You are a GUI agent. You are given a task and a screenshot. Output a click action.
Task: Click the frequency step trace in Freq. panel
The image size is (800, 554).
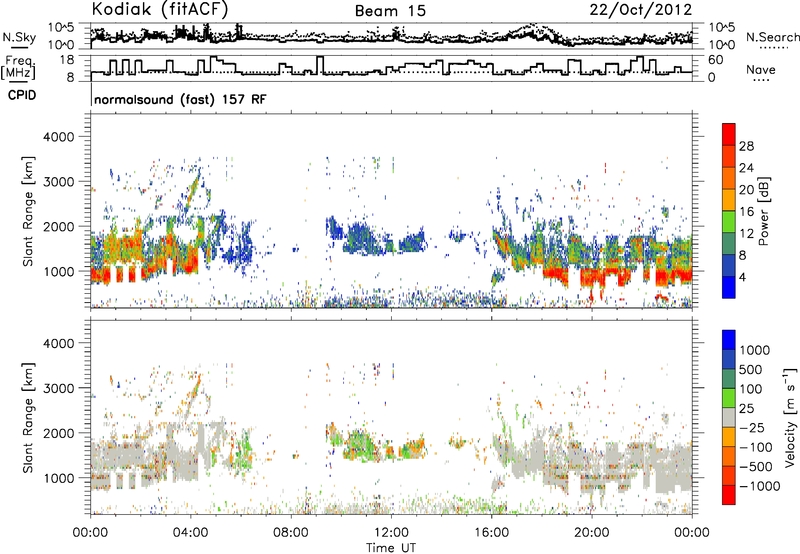coord(392,67)
